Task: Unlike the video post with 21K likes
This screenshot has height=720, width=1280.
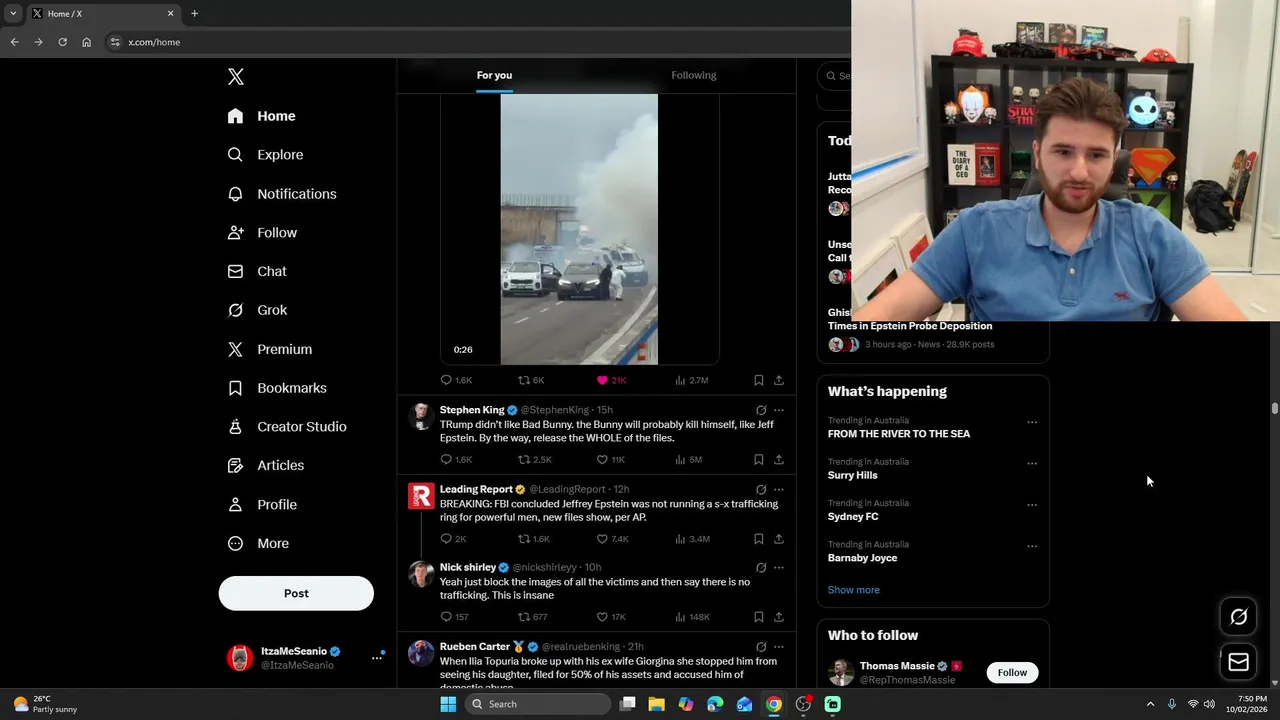Action: (x=611, y=380)
